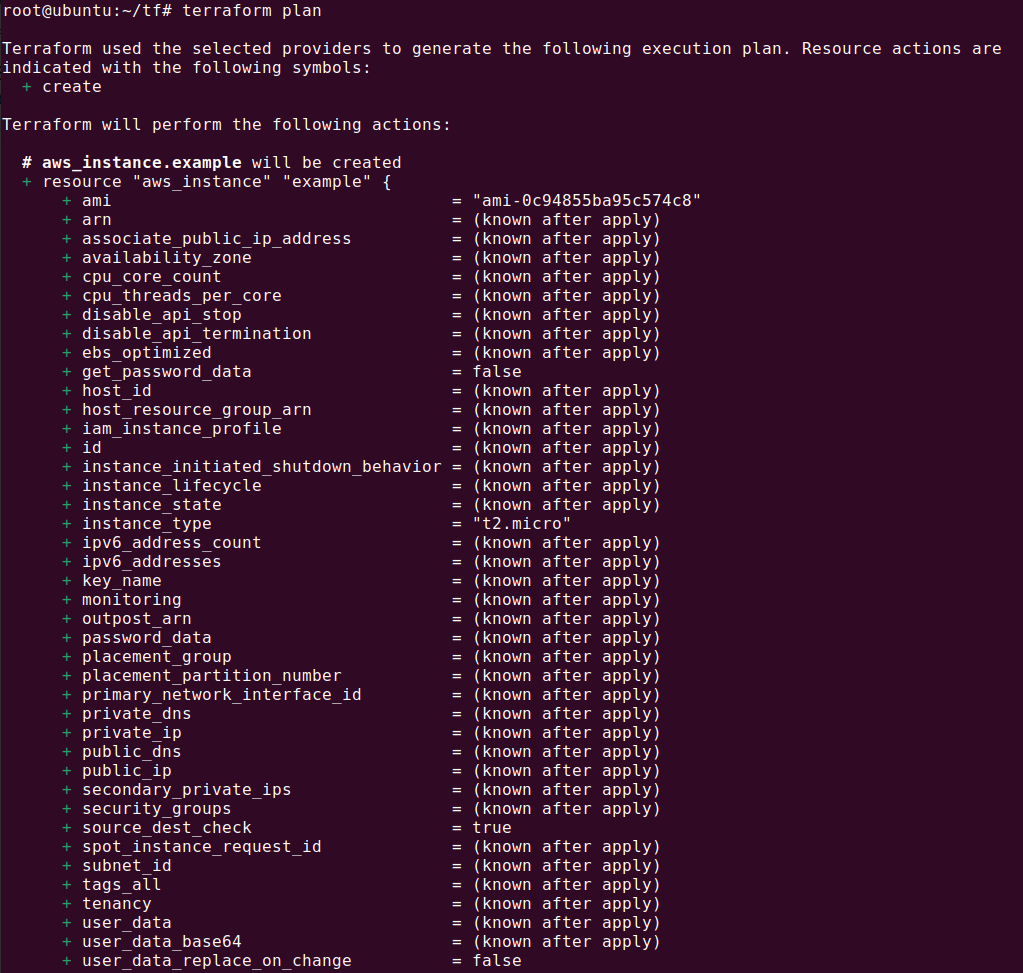Click the "security_groups" attribute name
The image size is (1023, 973).
156,809
